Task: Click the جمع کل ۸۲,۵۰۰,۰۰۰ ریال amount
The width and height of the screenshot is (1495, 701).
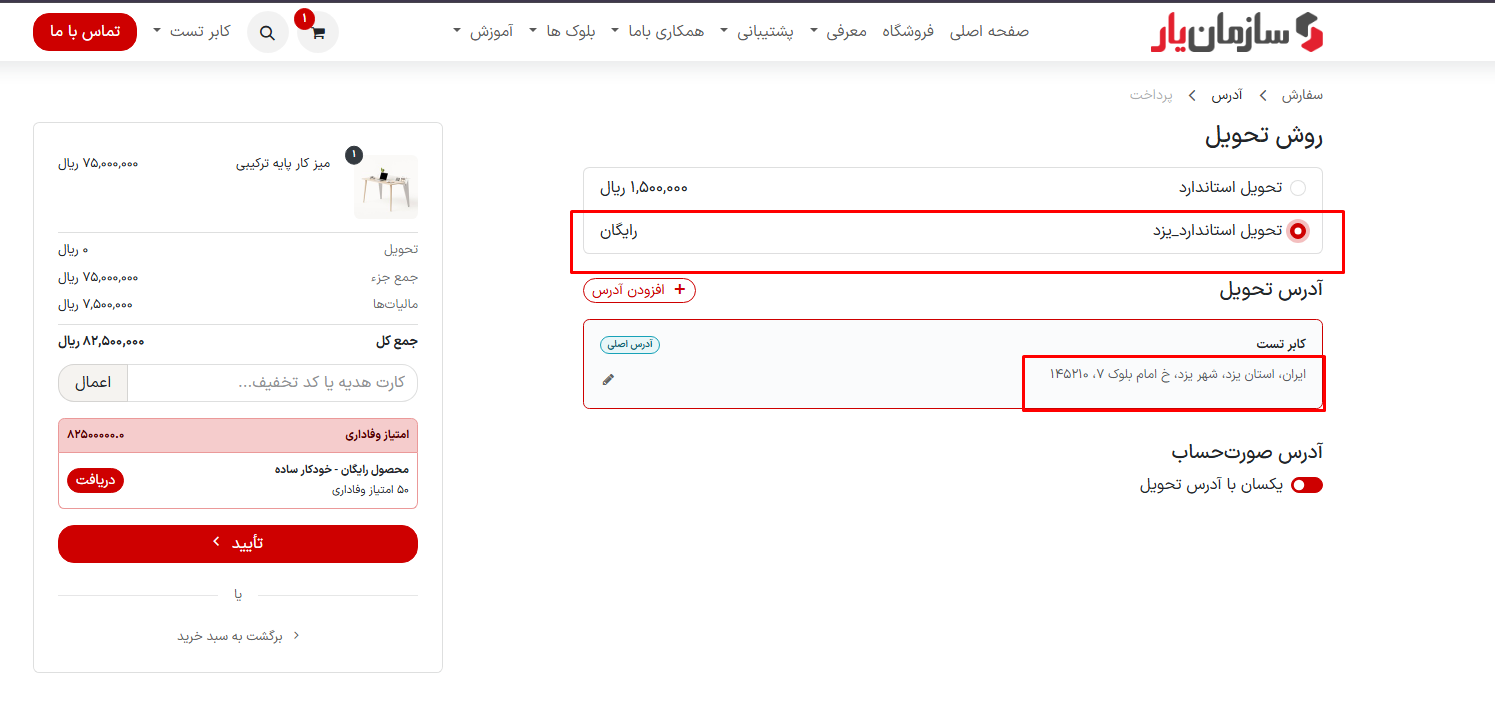Action: coord(101,341)
